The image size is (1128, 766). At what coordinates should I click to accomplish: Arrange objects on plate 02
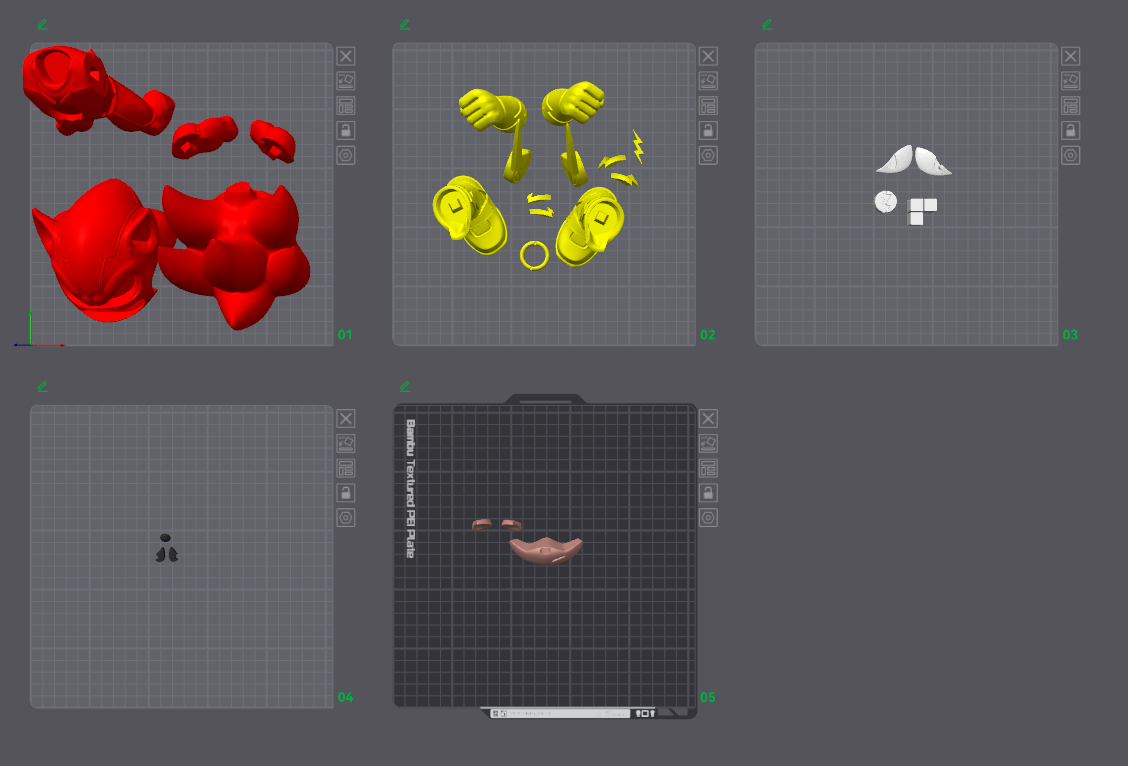(x=709, y=106)
